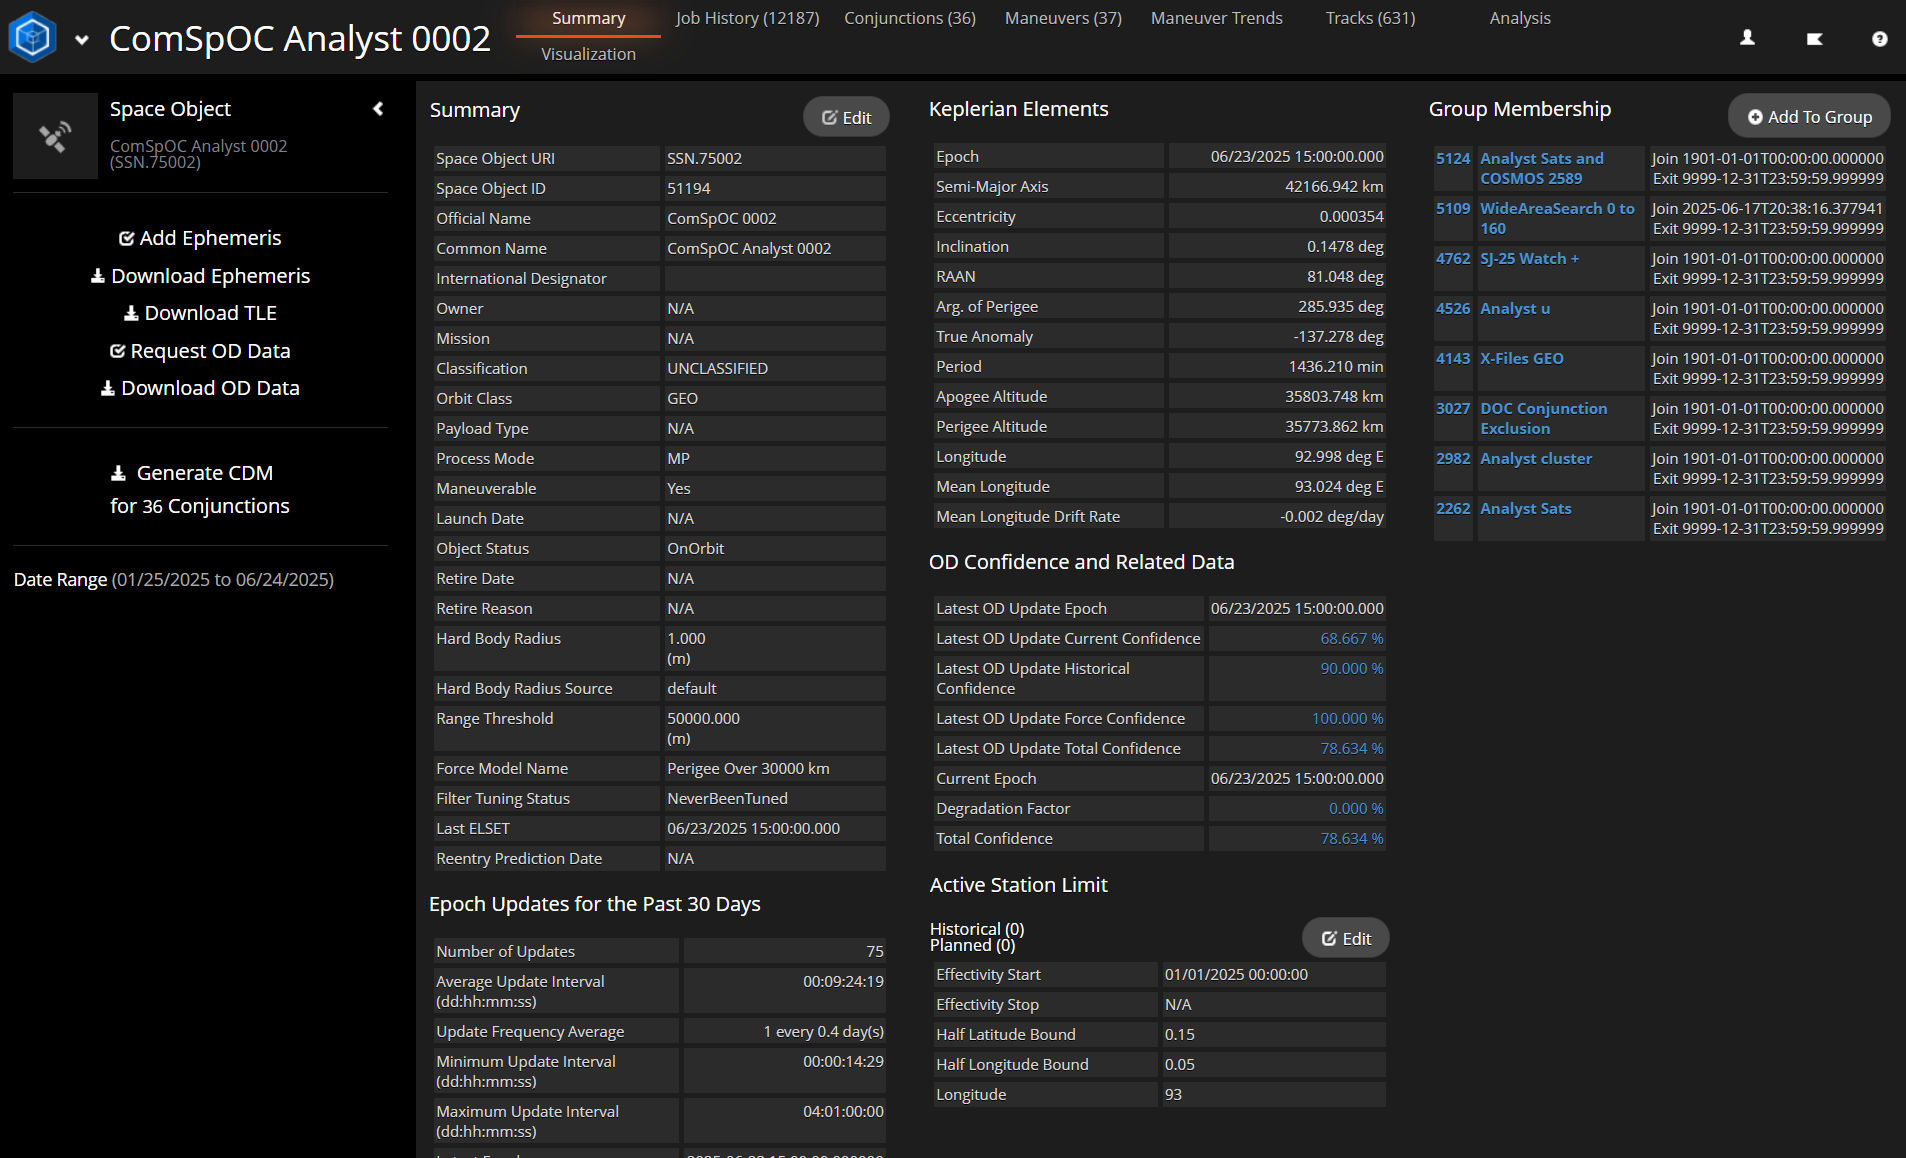Open the Analysis tab
This screenshot has width=1906, height=1158.
tap(1520, 18)
